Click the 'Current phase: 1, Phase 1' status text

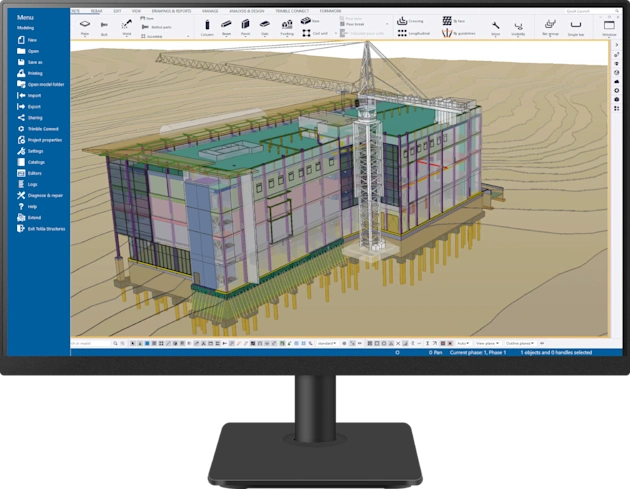(478, 353)
